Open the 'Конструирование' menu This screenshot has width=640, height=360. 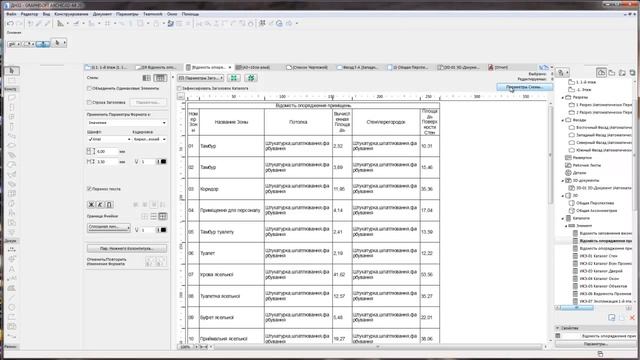tap(71, 14)
